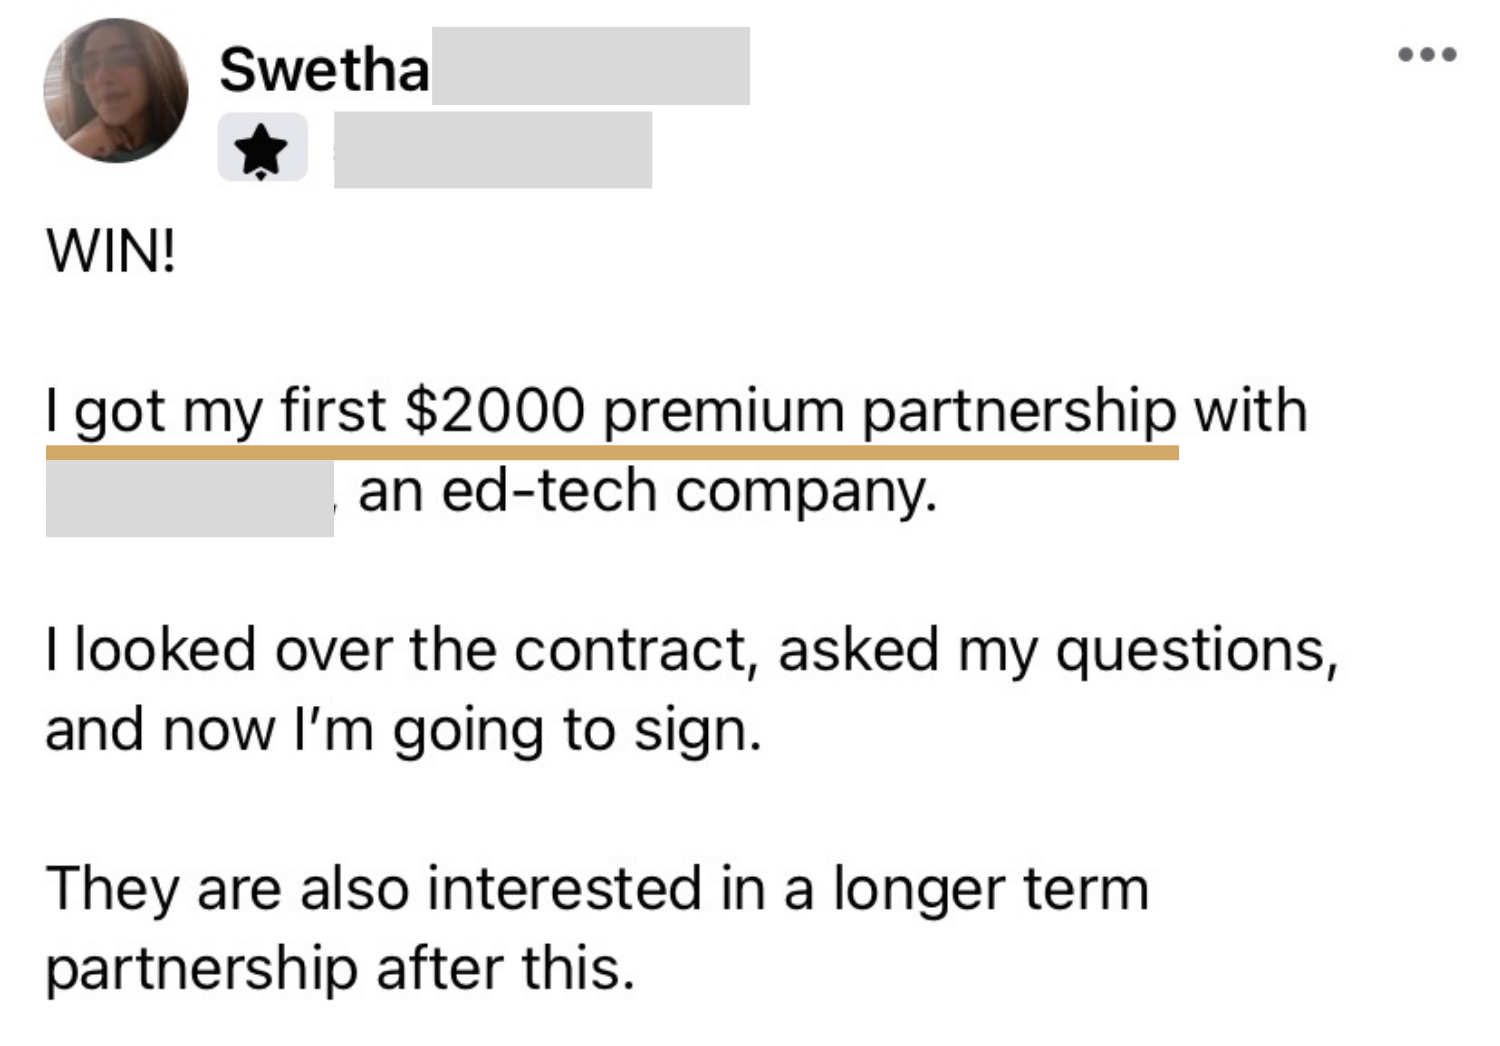1500x1046 pixels.
Task: Click the final line partnership after this
Action: point(340,968)
